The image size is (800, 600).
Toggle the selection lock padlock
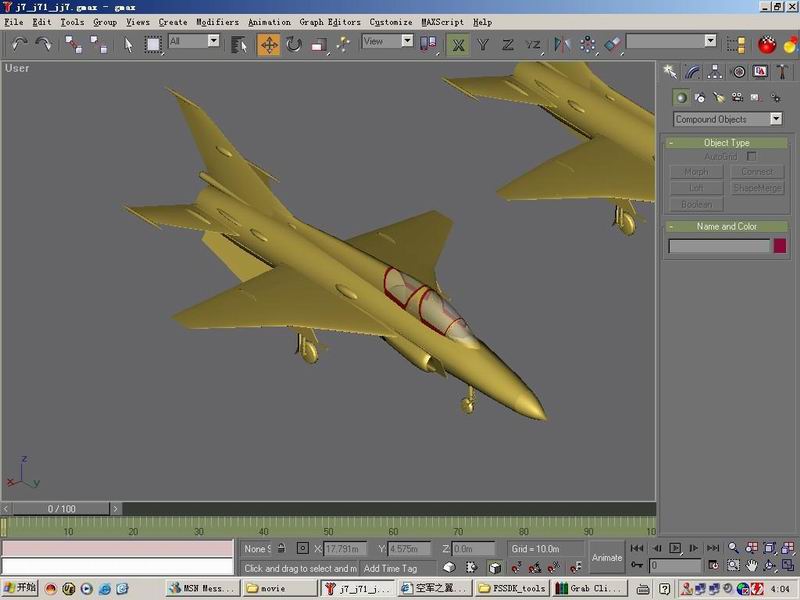tap(281, 548)
